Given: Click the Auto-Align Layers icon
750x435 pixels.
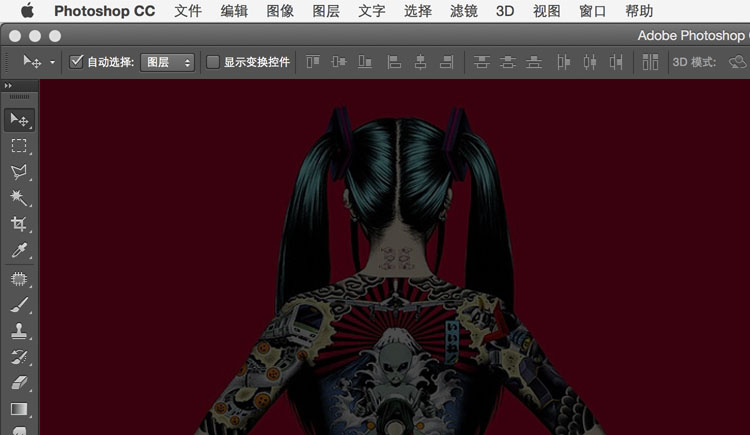Looking at the screenshot, I should point(650,62).
